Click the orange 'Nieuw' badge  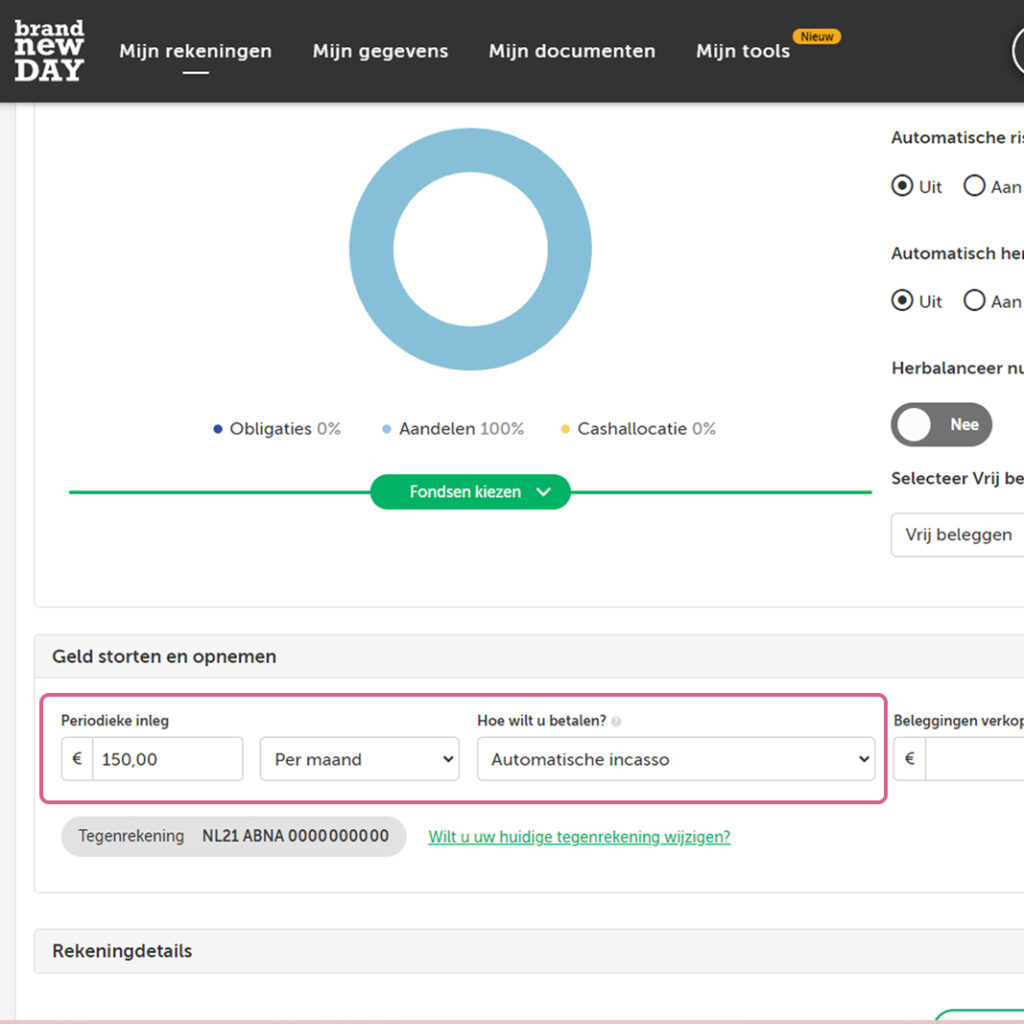(816, 37)
